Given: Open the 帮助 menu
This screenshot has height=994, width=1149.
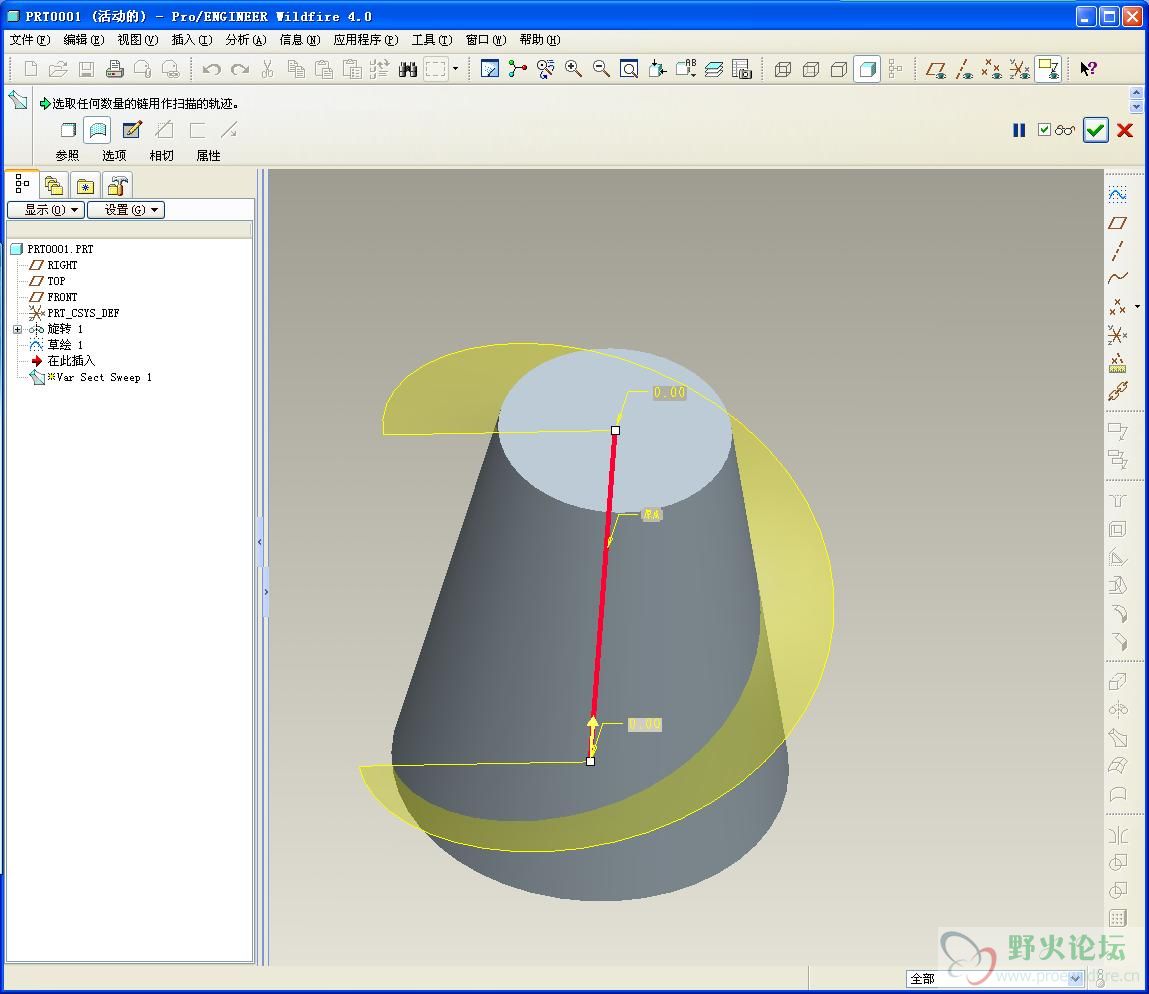Looking at the screenshot, I should 539,40.
